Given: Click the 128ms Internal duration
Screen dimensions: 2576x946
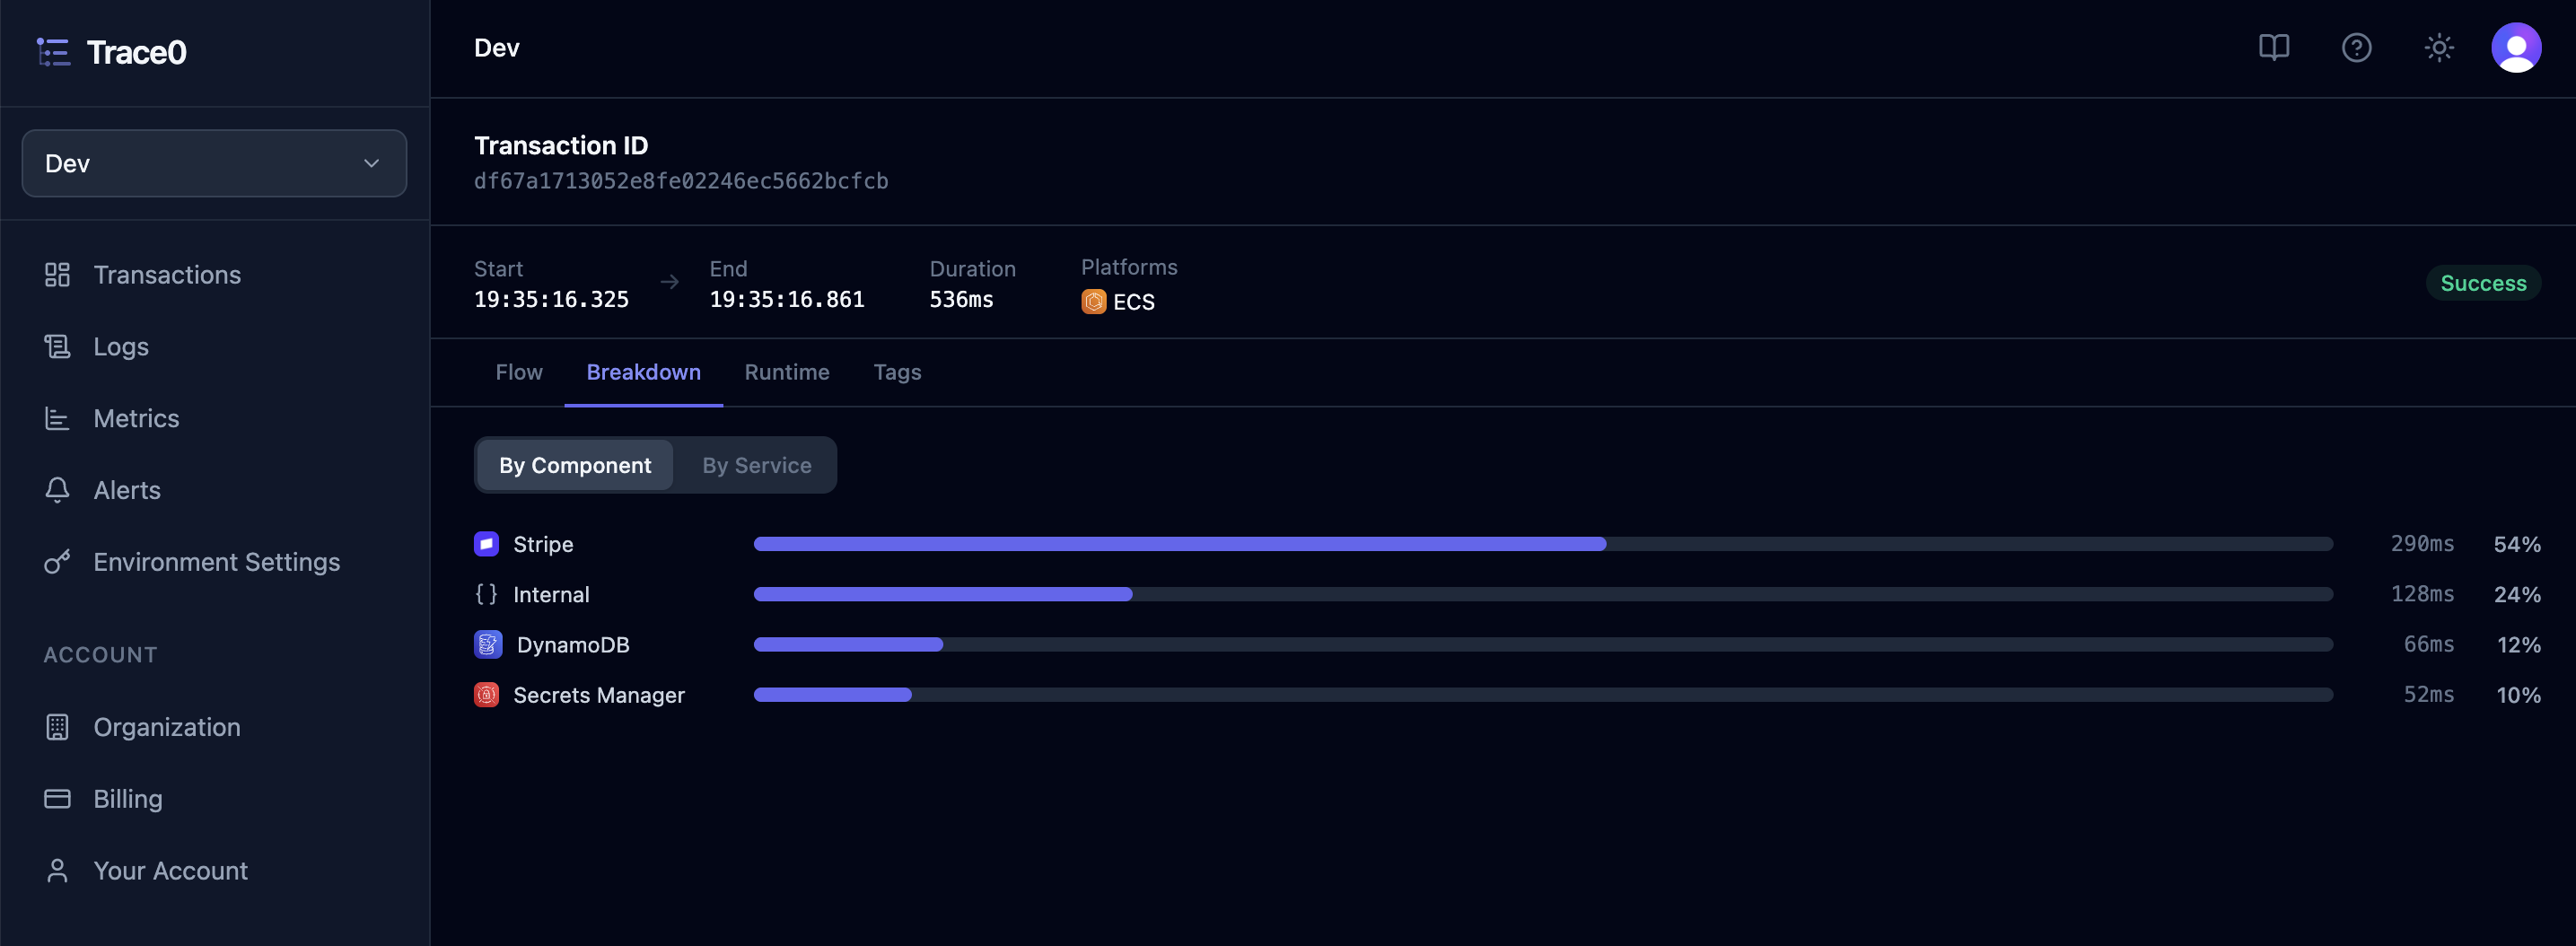Looking at the screenshot, I should coord(2421,594).
